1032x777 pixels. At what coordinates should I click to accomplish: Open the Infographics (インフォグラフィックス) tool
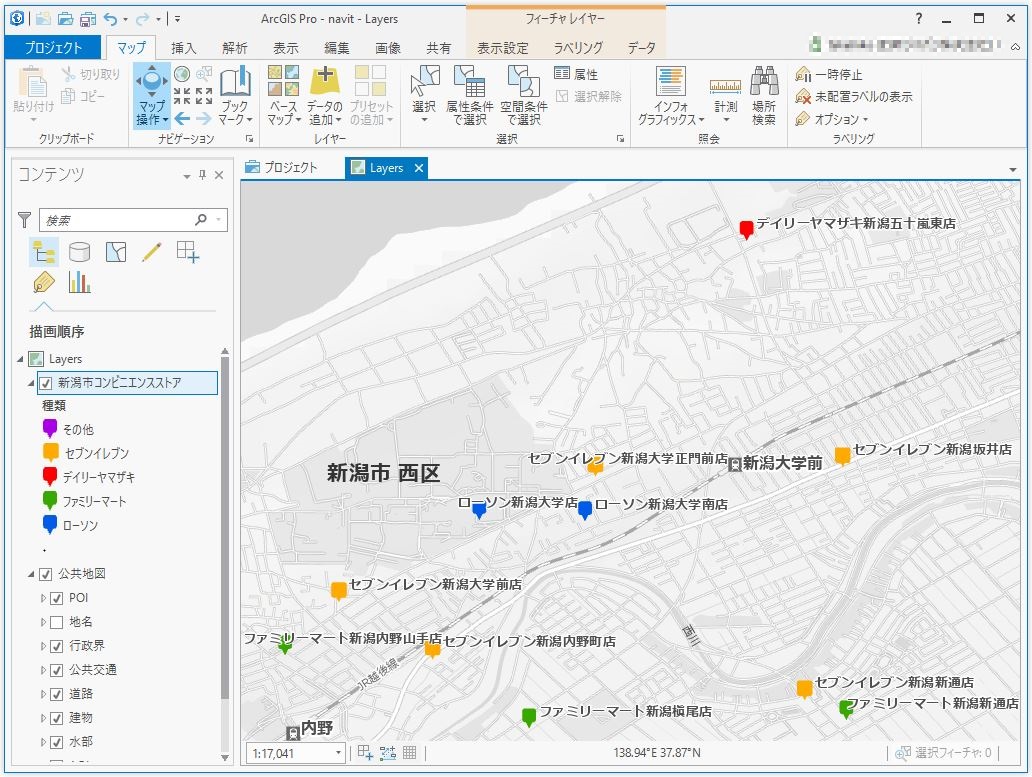tap(671, 95)
